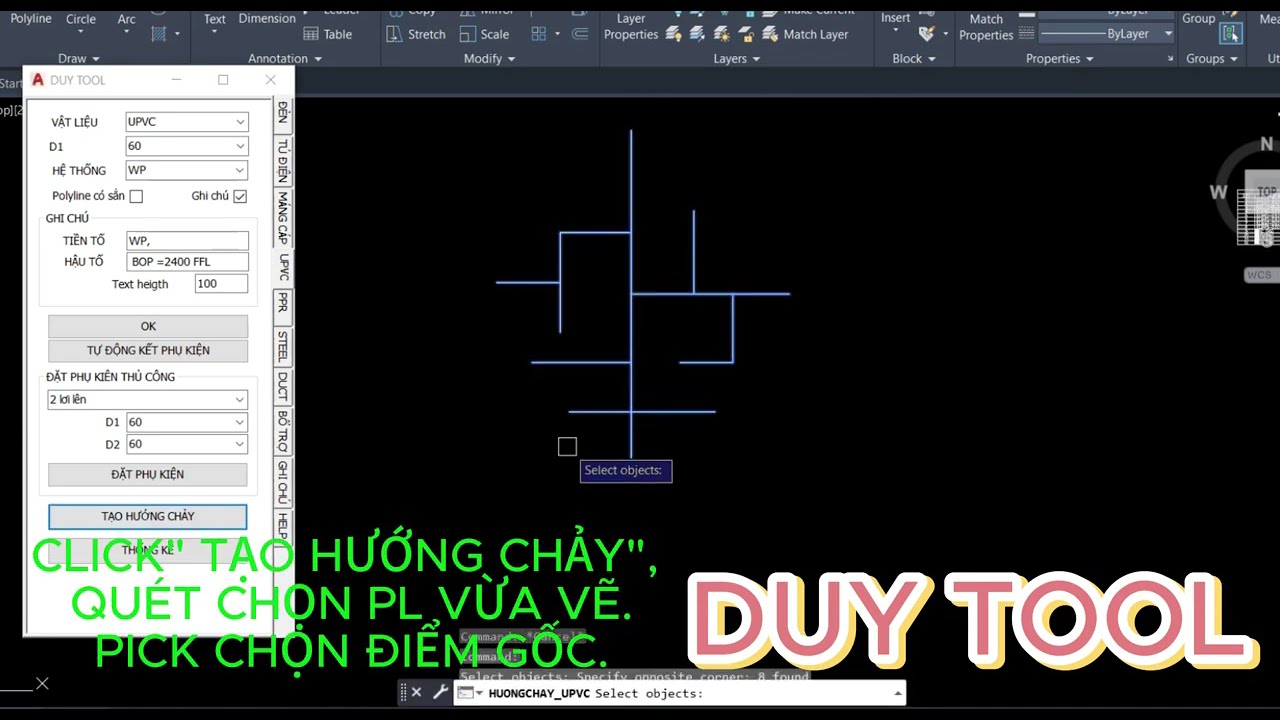
Task: Select the Hatch icon in Draw panel
Action: coord(158,33)
